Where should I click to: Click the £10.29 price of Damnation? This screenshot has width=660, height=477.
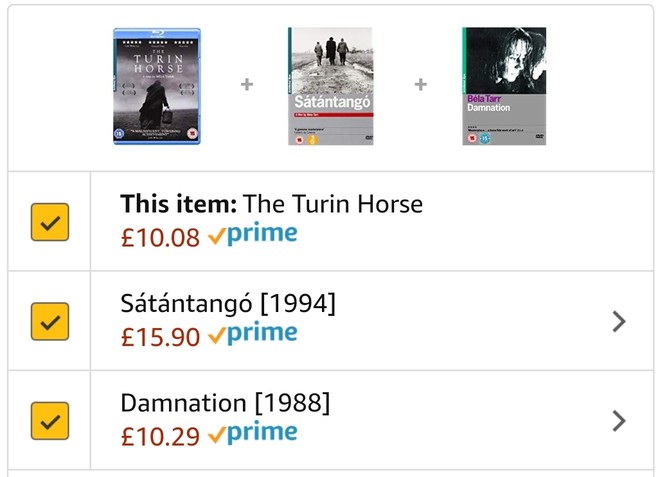point(160,438)
